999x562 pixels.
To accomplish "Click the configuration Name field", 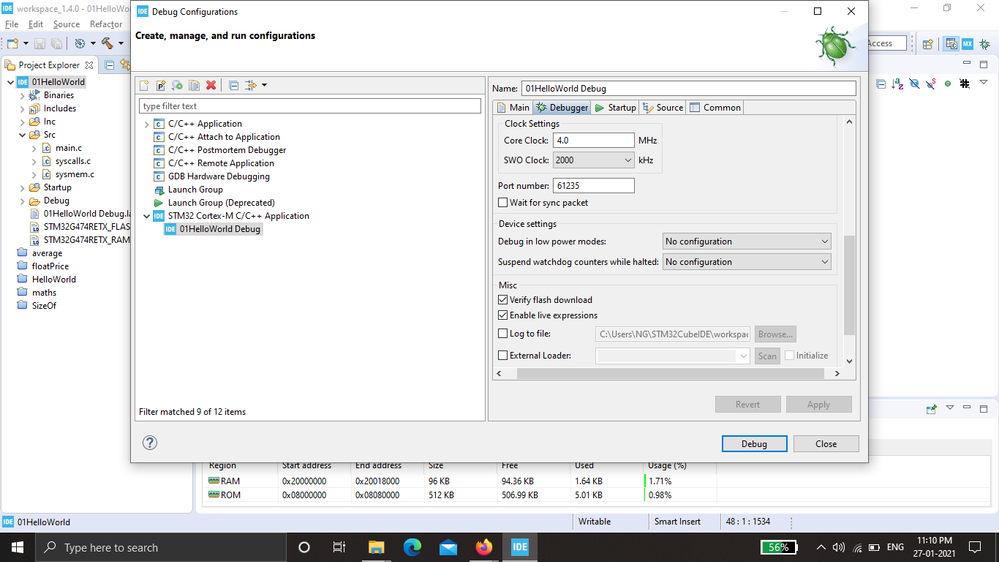I will 688,89.
